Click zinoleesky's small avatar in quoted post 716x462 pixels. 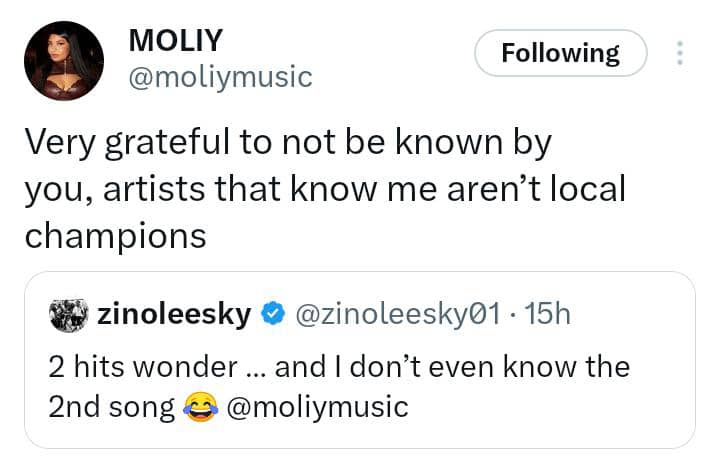coord(68,315)
